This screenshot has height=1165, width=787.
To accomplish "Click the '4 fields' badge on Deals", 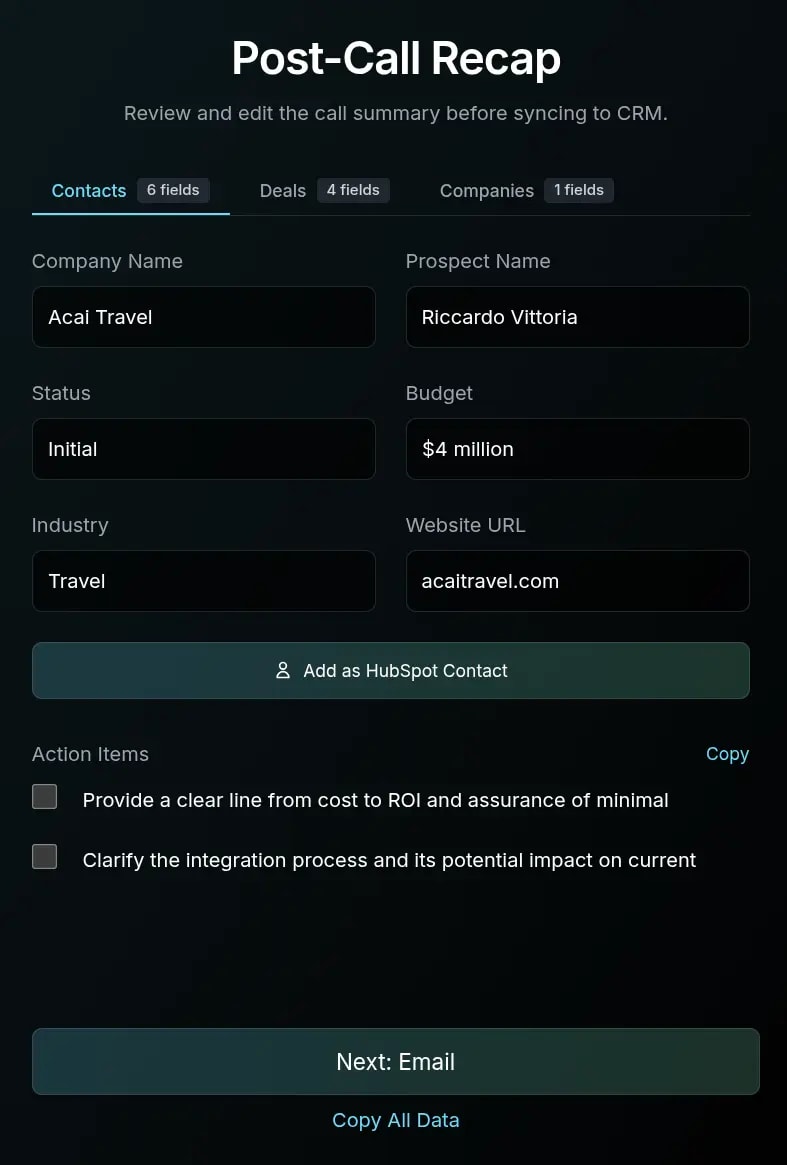I will point(353,190).
